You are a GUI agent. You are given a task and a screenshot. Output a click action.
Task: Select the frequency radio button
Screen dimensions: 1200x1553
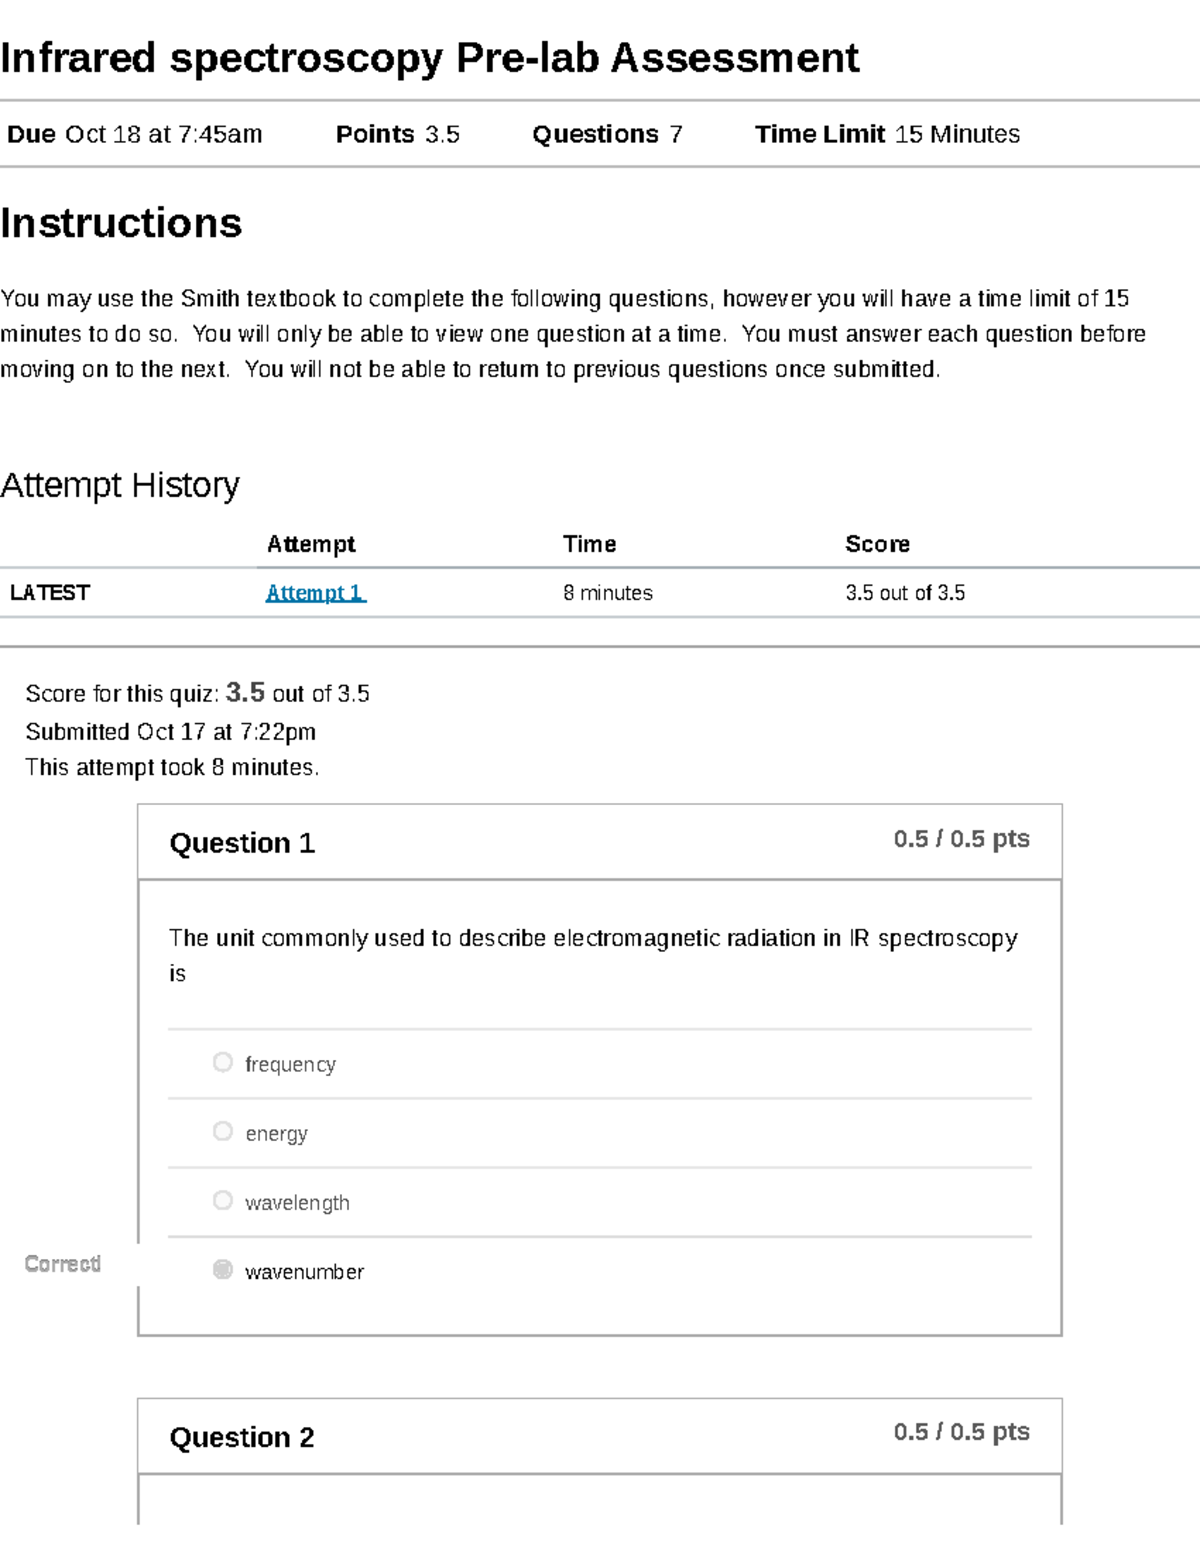(x=223, y=1062)
